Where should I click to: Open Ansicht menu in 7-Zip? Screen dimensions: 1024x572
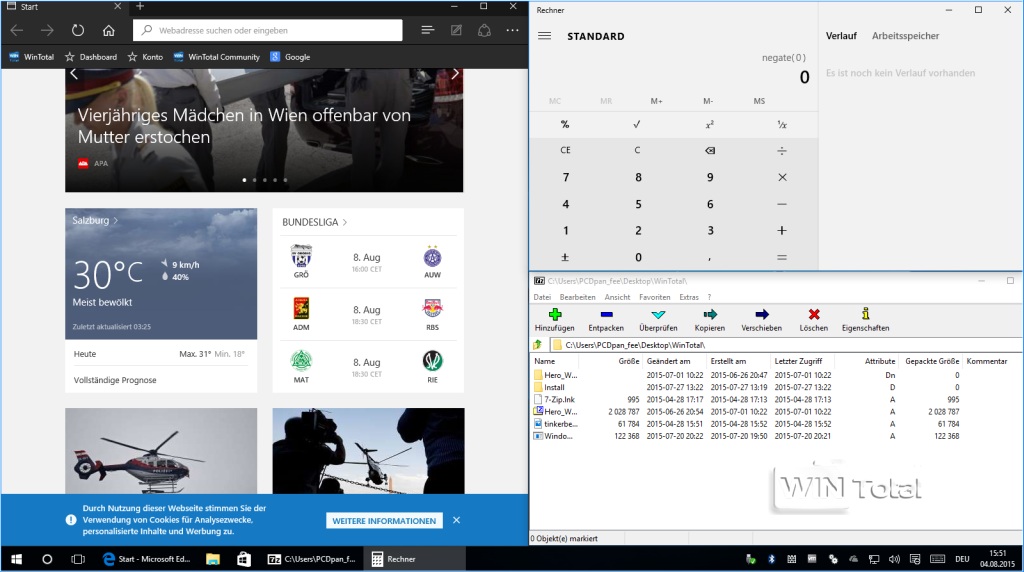tap(617, 297)
